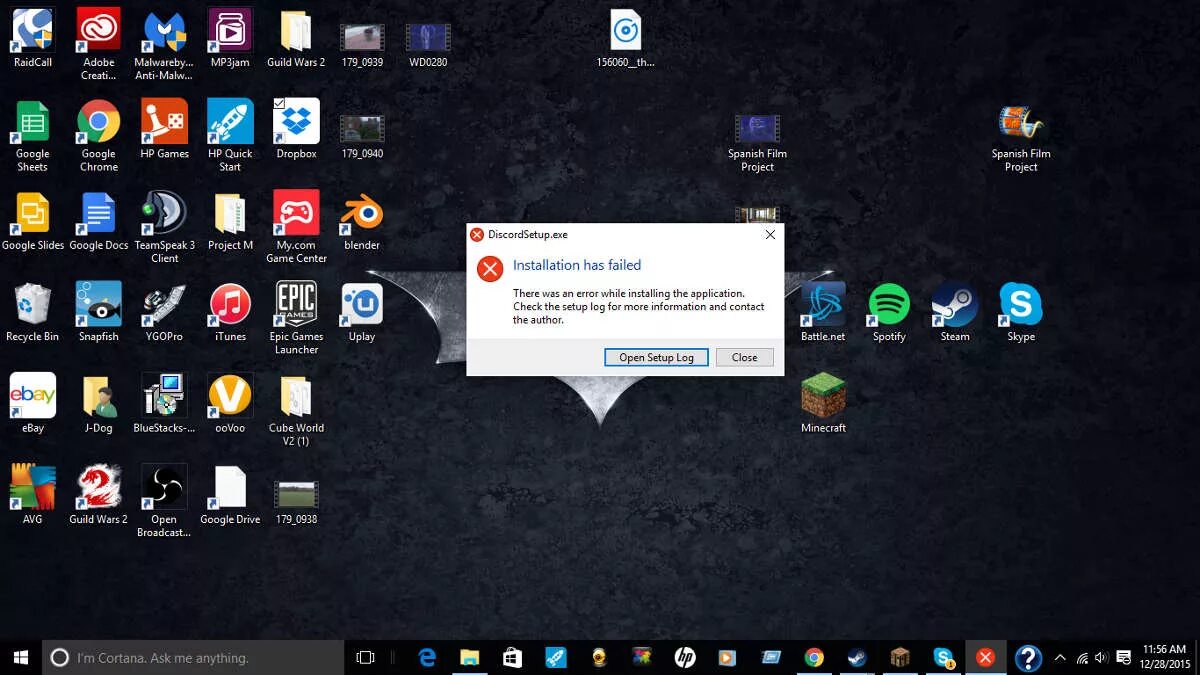Viewport: 1200px width, 675px height.
Task: Select the Guild Wars 2 folder icon
Action: click(296, 38)
